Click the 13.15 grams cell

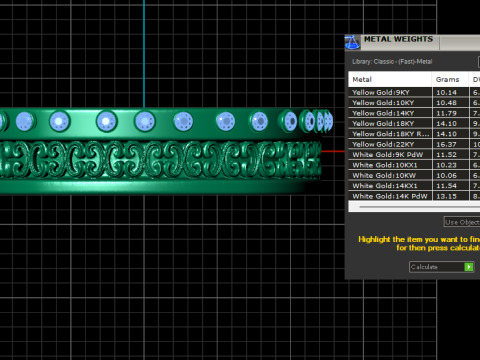pyautogui.click(x=450, y=196)
